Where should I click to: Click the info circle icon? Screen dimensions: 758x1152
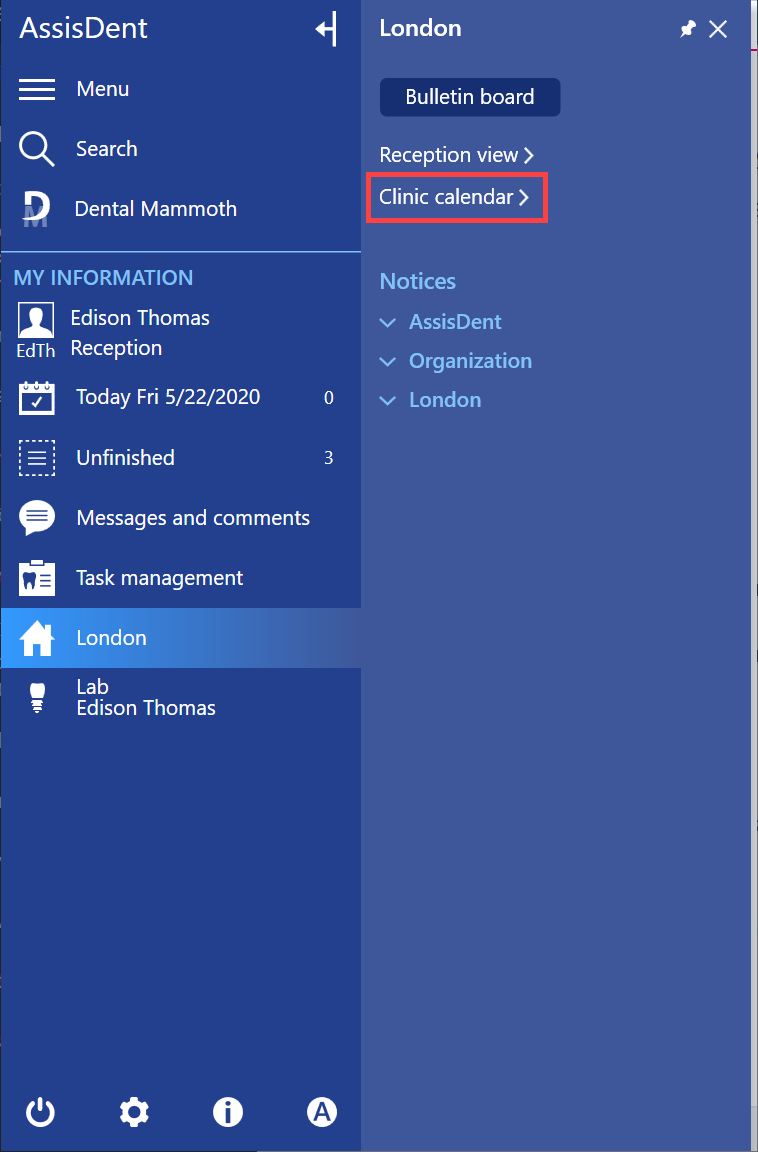[228, 1112]
